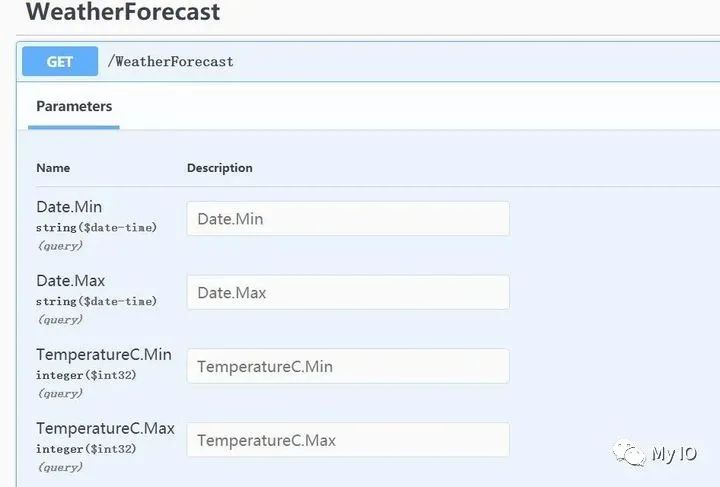This screenshot has width=720, height=487.
Task: Click the Description column header
Action: click(219, 168)
